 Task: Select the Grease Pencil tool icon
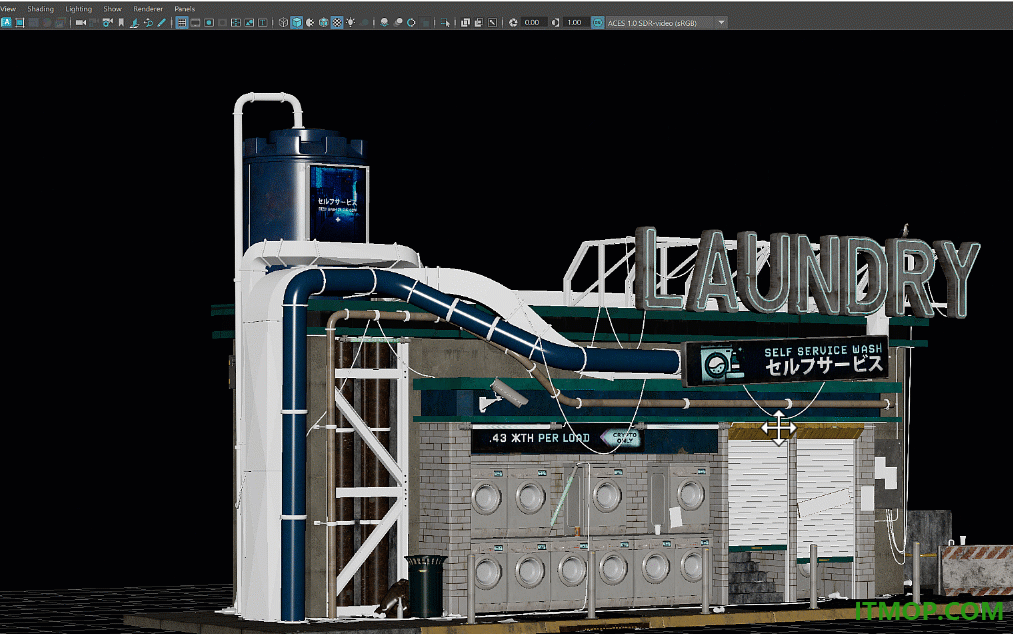tap(162, 23)
